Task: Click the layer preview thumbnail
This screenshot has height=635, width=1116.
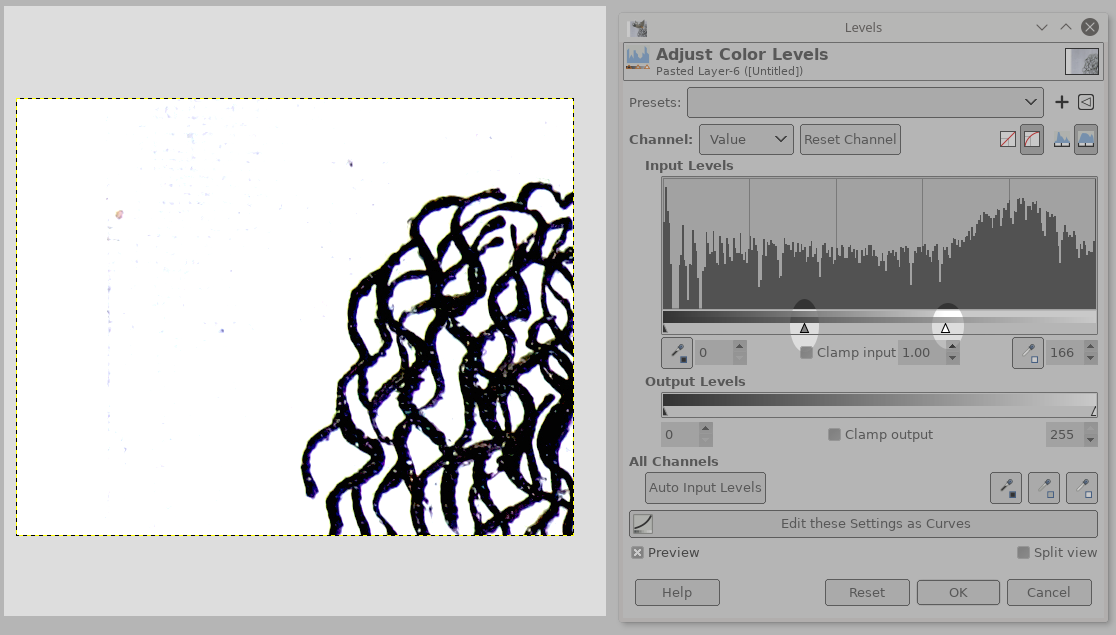Action: tap(1081, 61)
